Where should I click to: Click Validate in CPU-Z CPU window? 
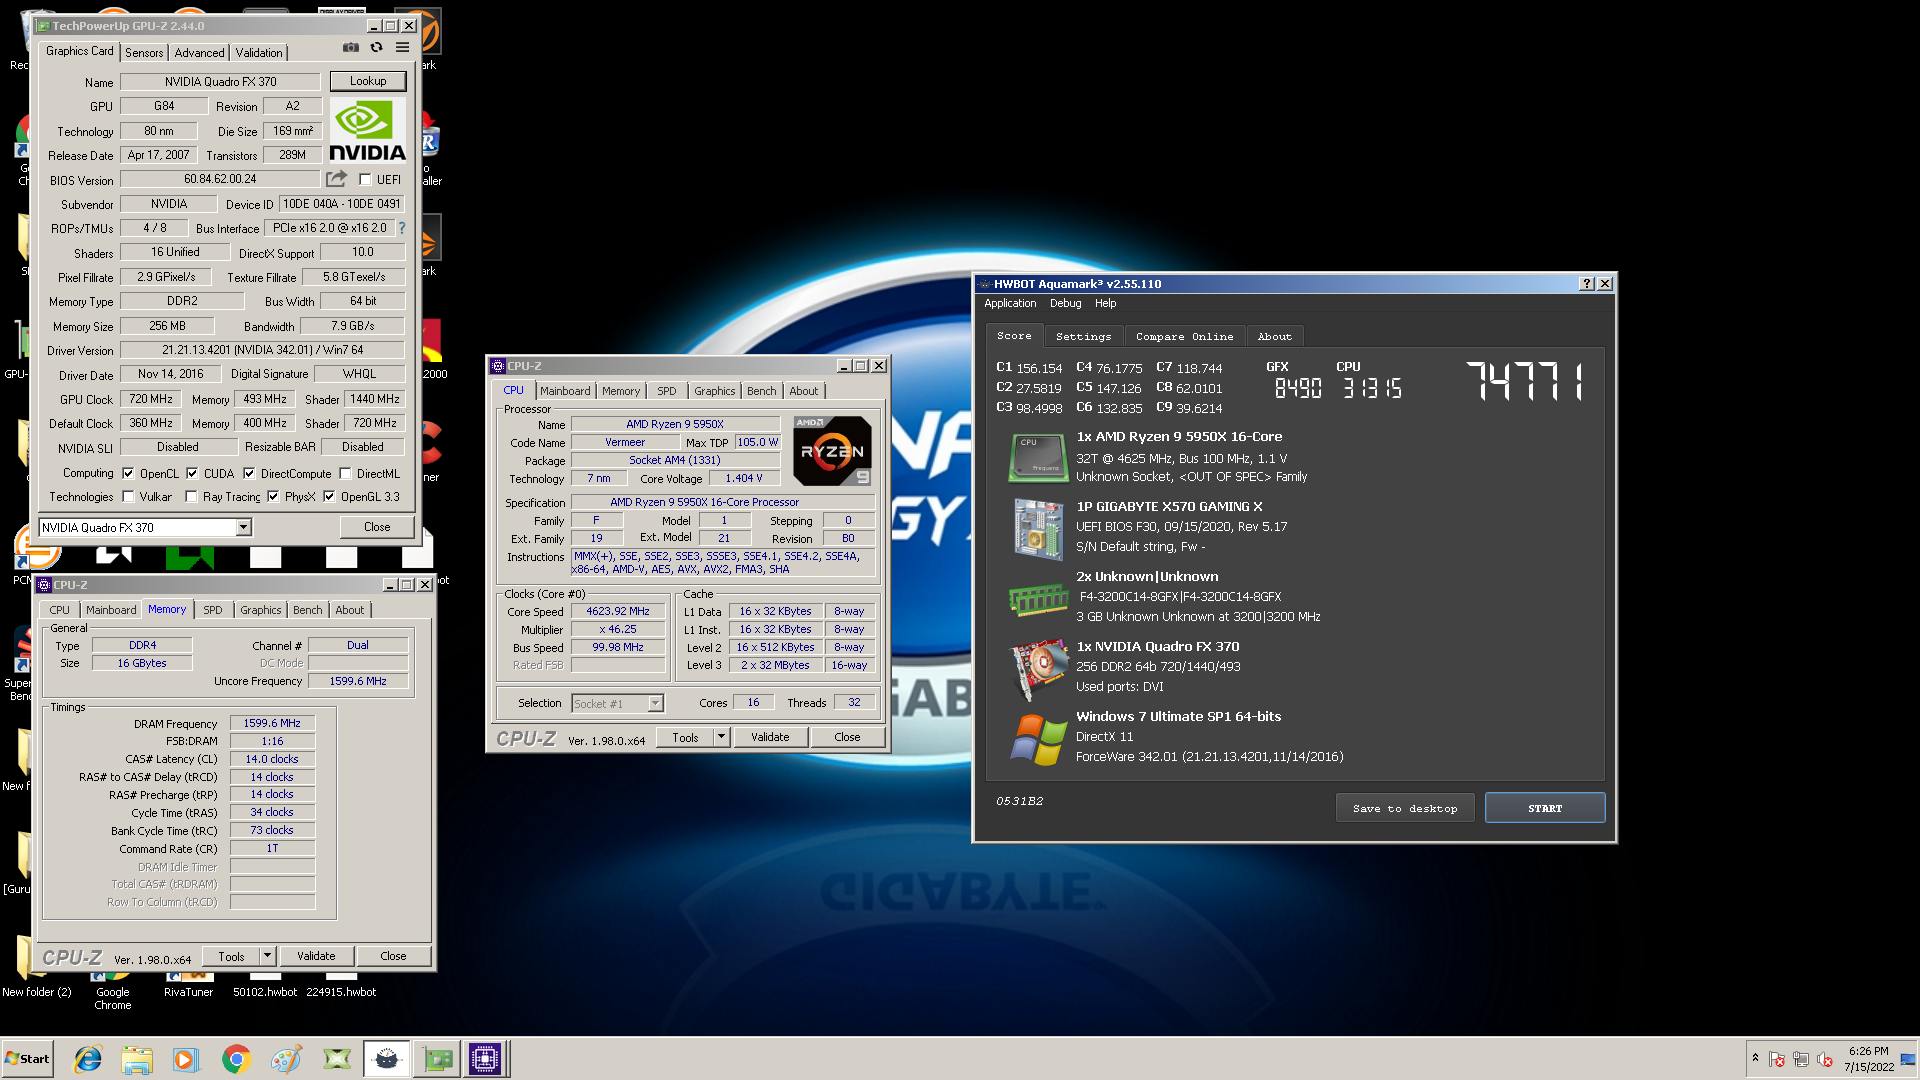click(x=770, y=738)
